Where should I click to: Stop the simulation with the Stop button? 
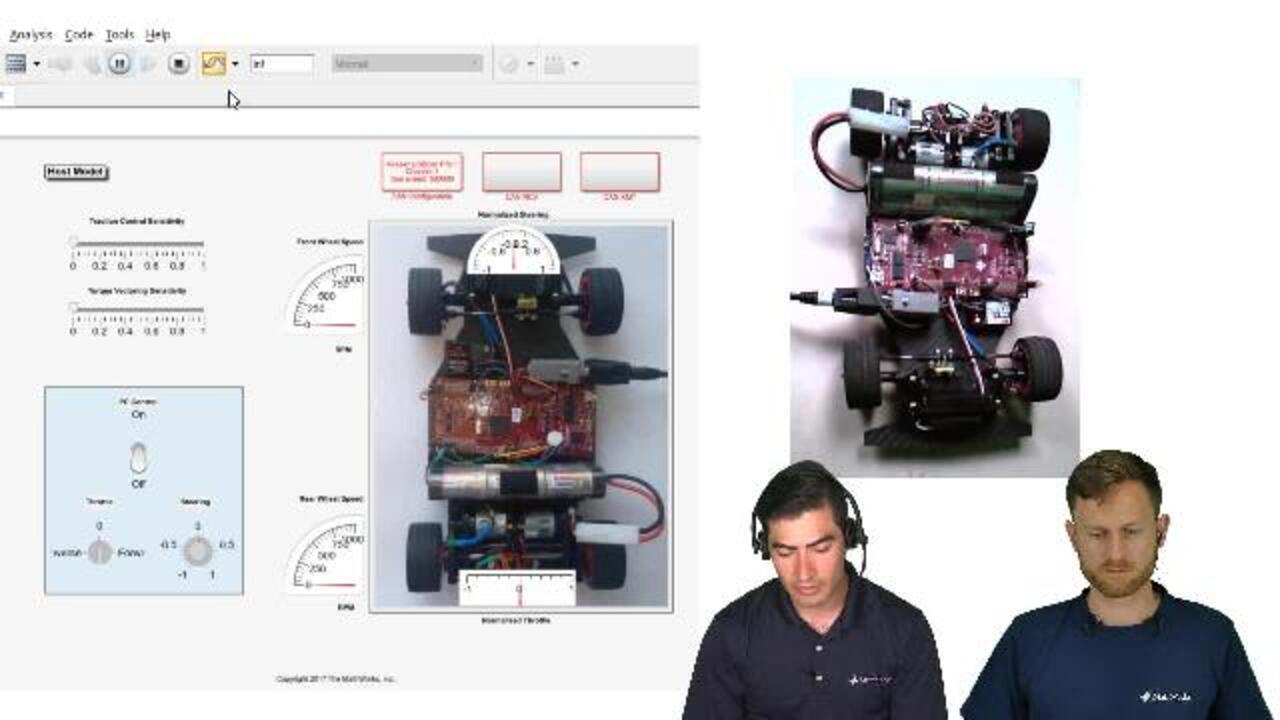tap(179, 64)
